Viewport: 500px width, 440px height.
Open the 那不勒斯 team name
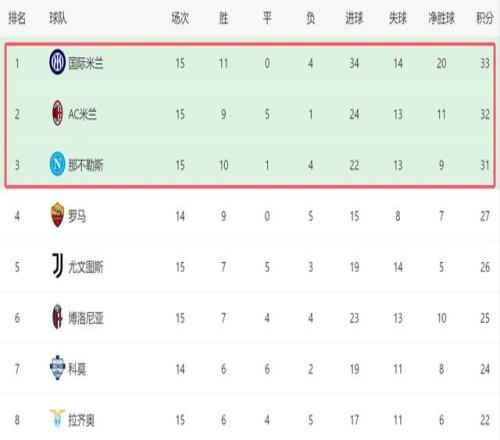tap(86, 165)
